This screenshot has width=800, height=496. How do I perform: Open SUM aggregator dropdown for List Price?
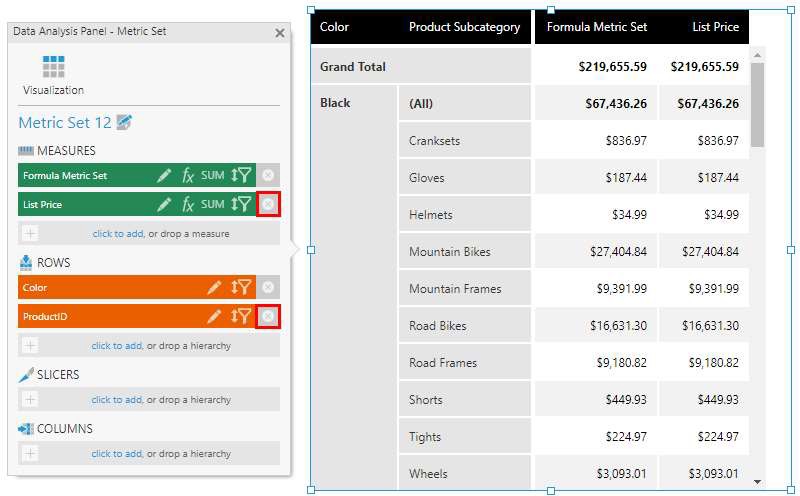[x=212, y=204]
